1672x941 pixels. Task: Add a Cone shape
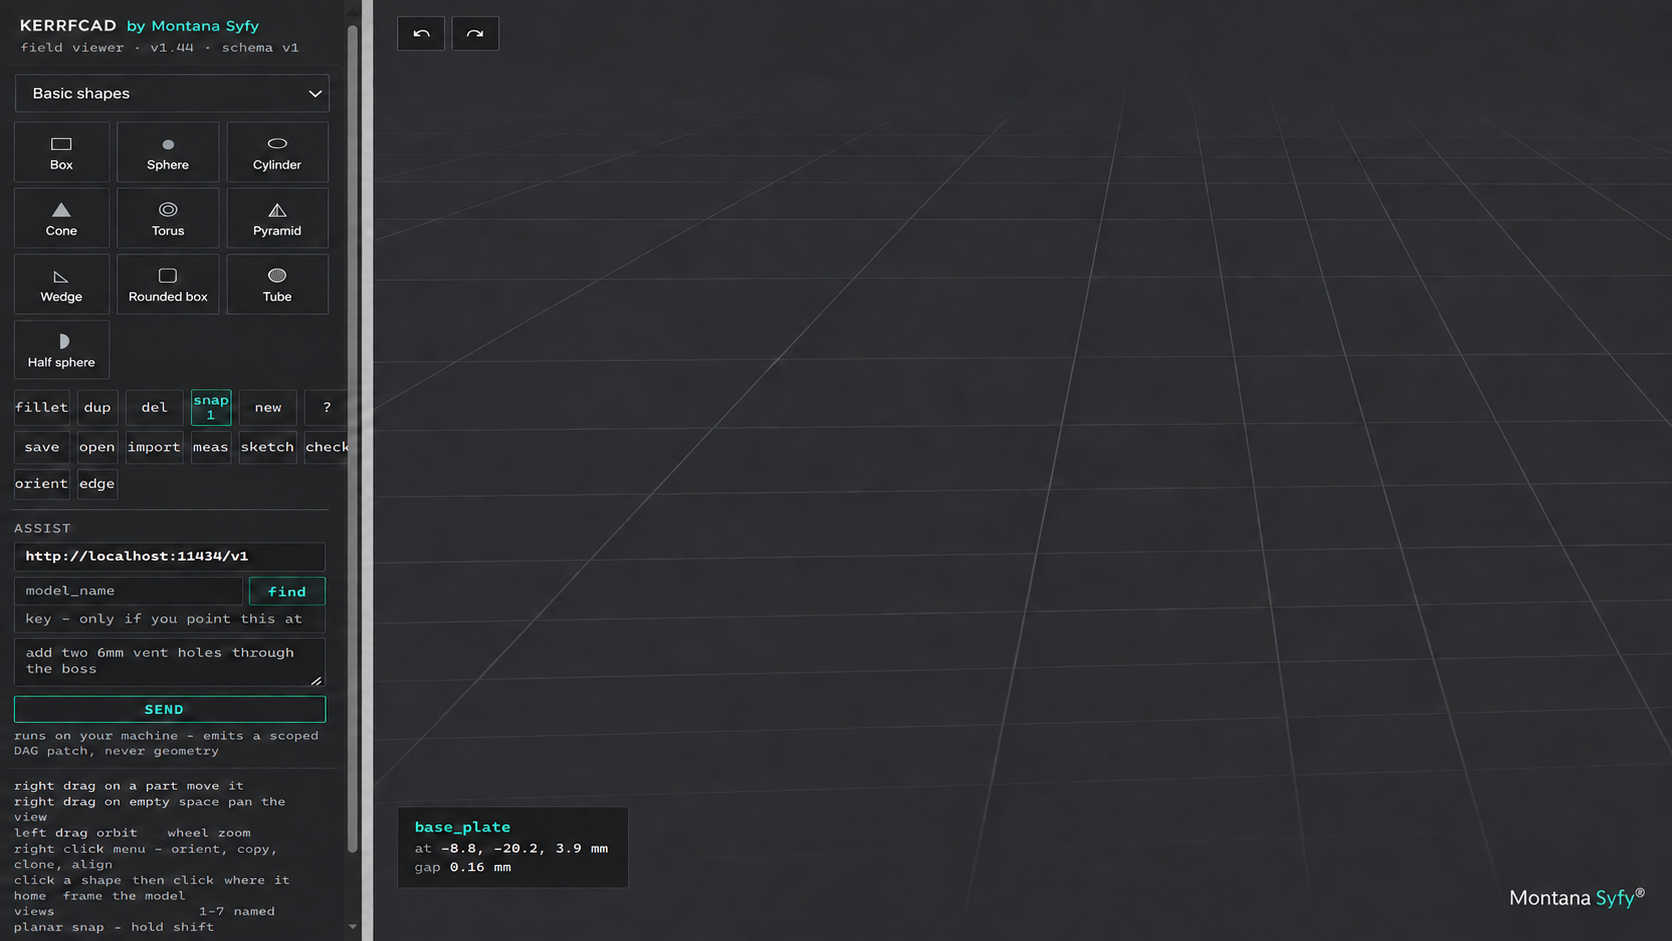click(x=61, y=218)
